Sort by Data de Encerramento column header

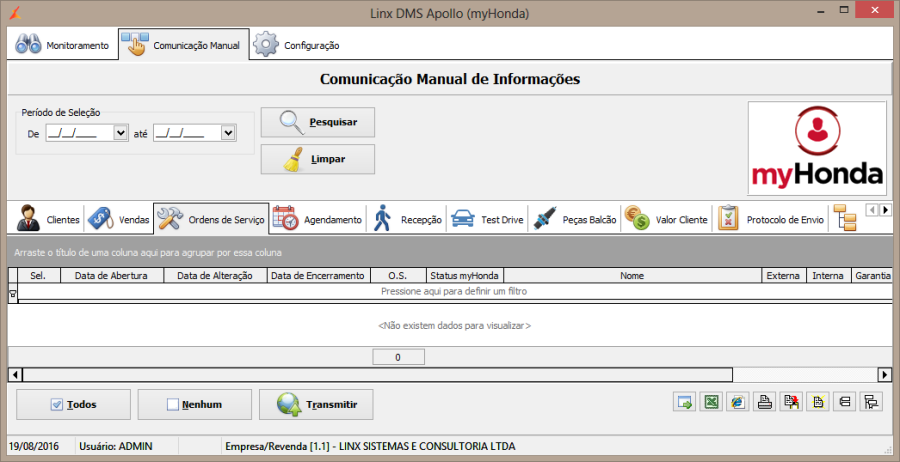click(319, 275)
